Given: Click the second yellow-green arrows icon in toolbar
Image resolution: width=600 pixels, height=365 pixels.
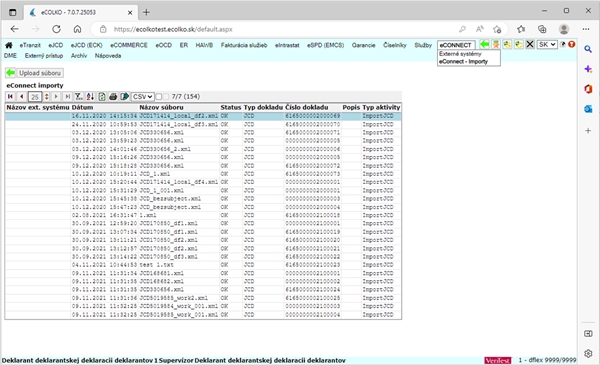Looking at the screenshot, I should (x=518, y=44).
